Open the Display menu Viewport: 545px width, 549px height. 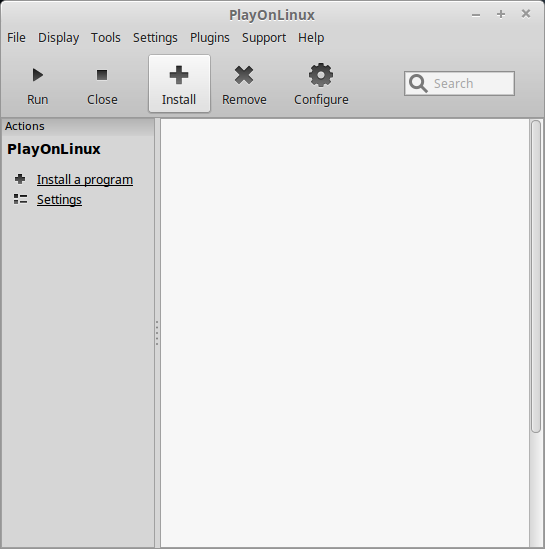click(x=58, y=37)
